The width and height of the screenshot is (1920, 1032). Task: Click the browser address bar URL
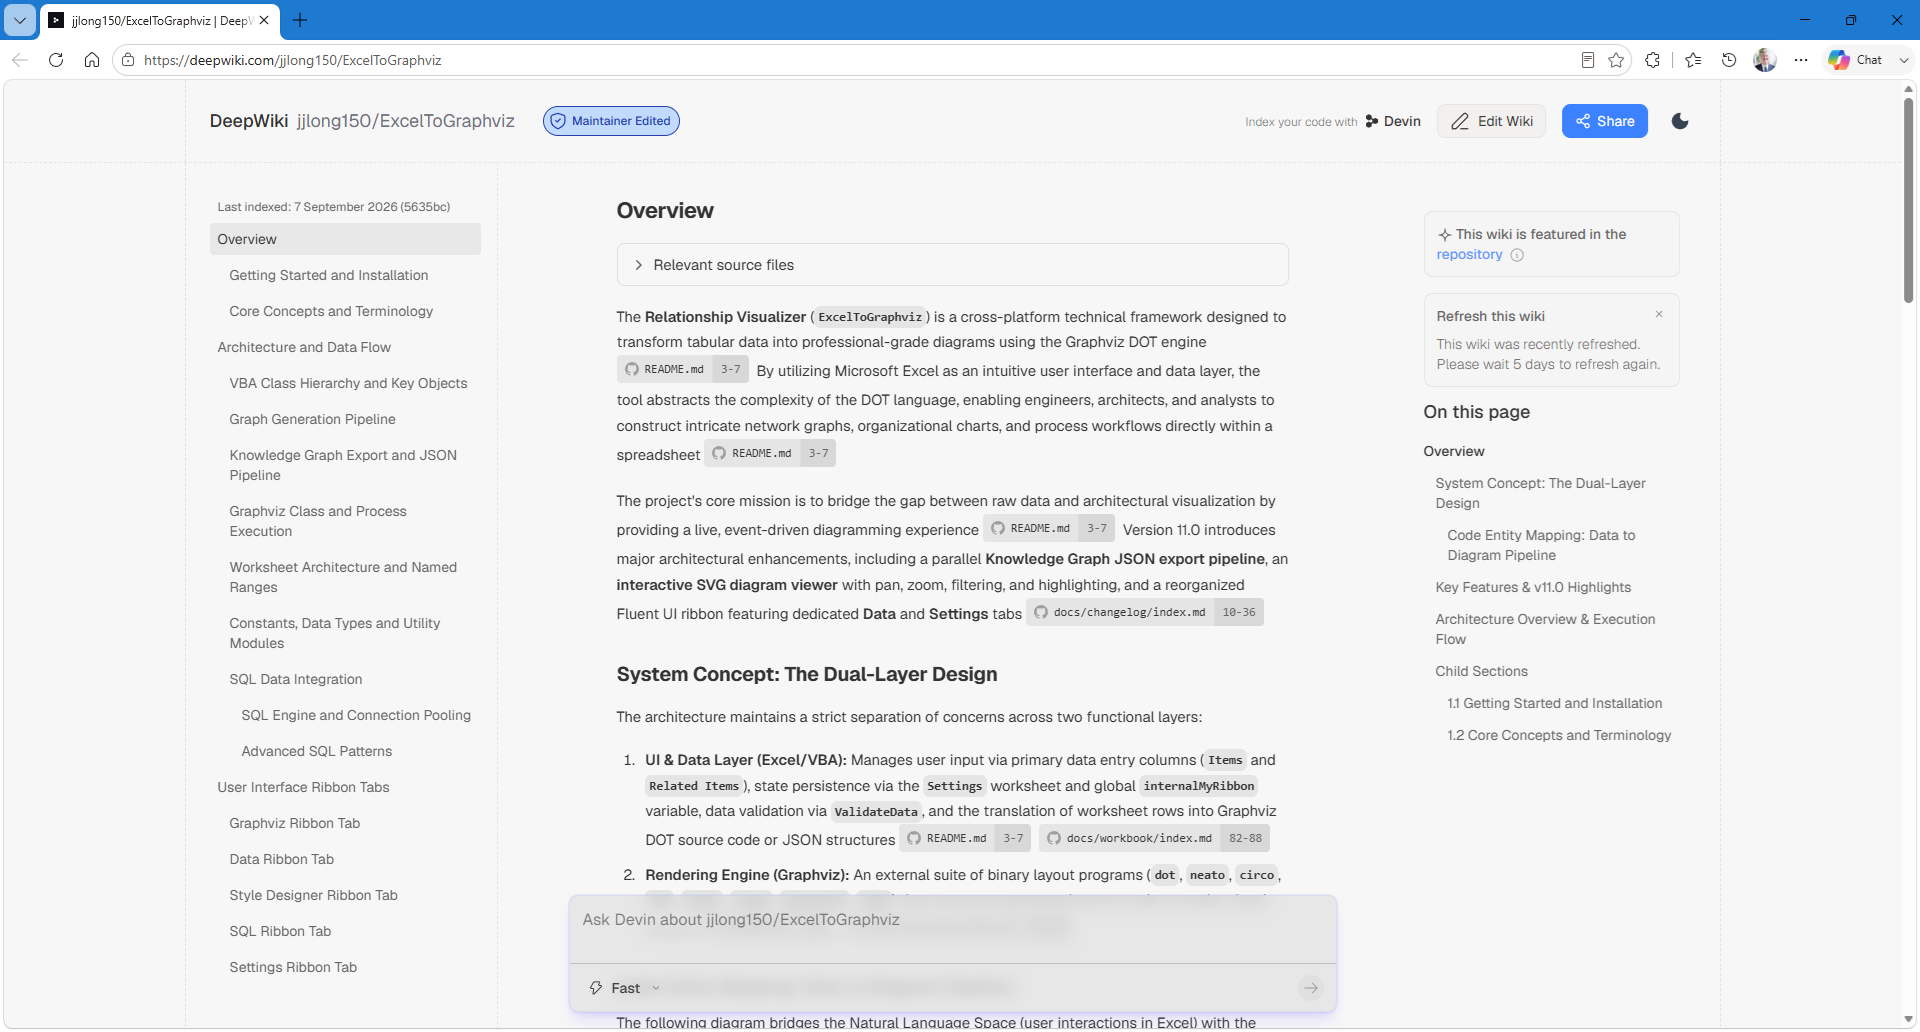click(293, 60)
